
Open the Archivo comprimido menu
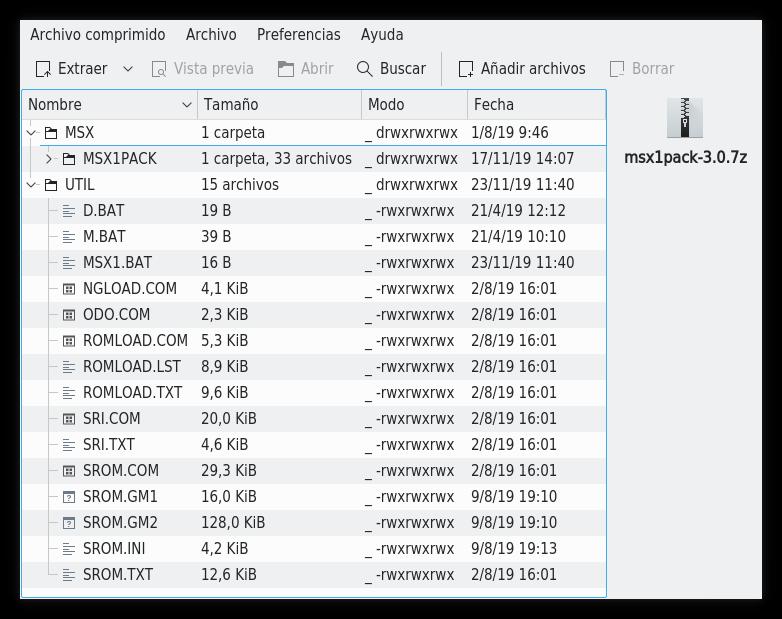[97, 34]
